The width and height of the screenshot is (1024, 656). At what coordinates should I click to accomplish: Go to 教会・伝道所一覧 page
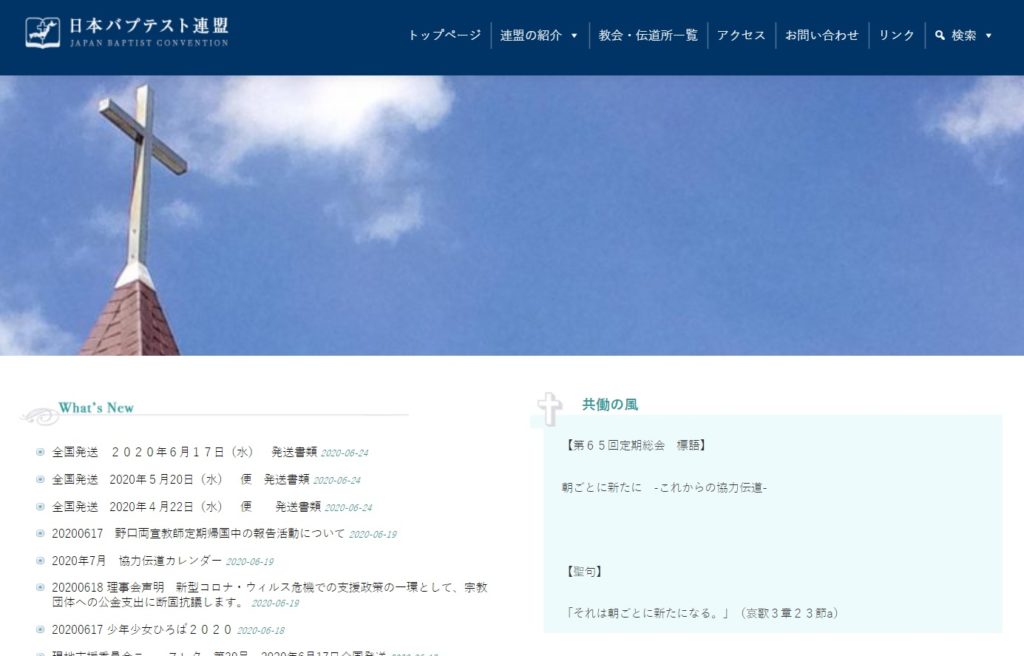pyautogui.click(x=648, y=35)
